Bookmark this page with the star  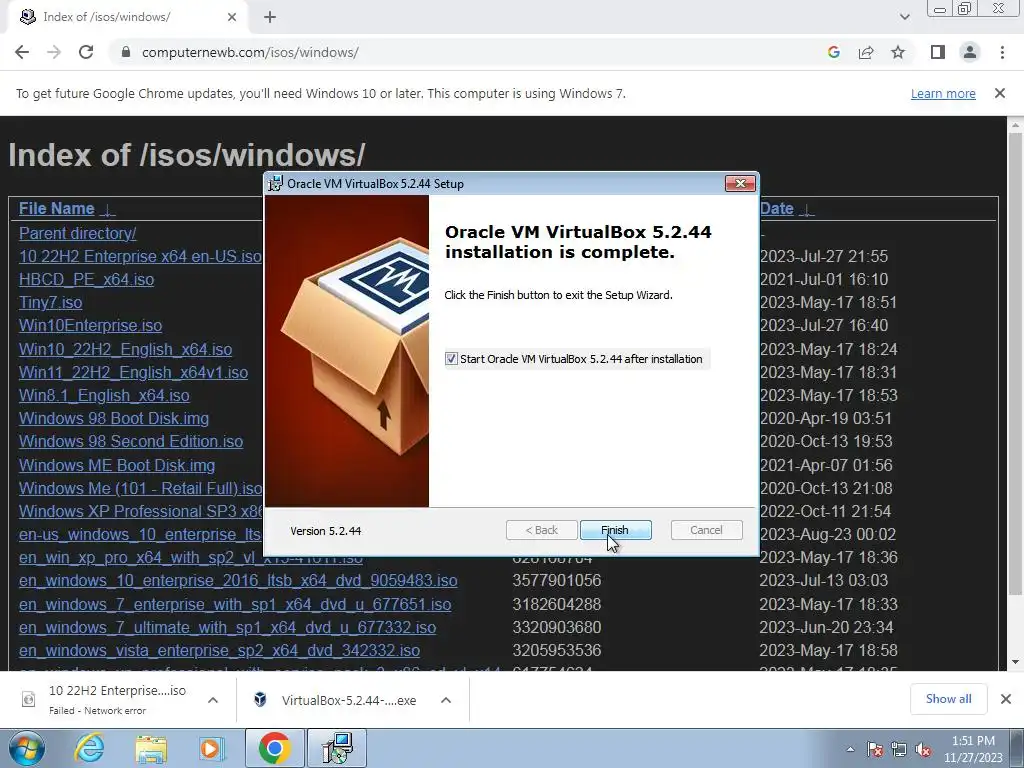tap(898, 52)
